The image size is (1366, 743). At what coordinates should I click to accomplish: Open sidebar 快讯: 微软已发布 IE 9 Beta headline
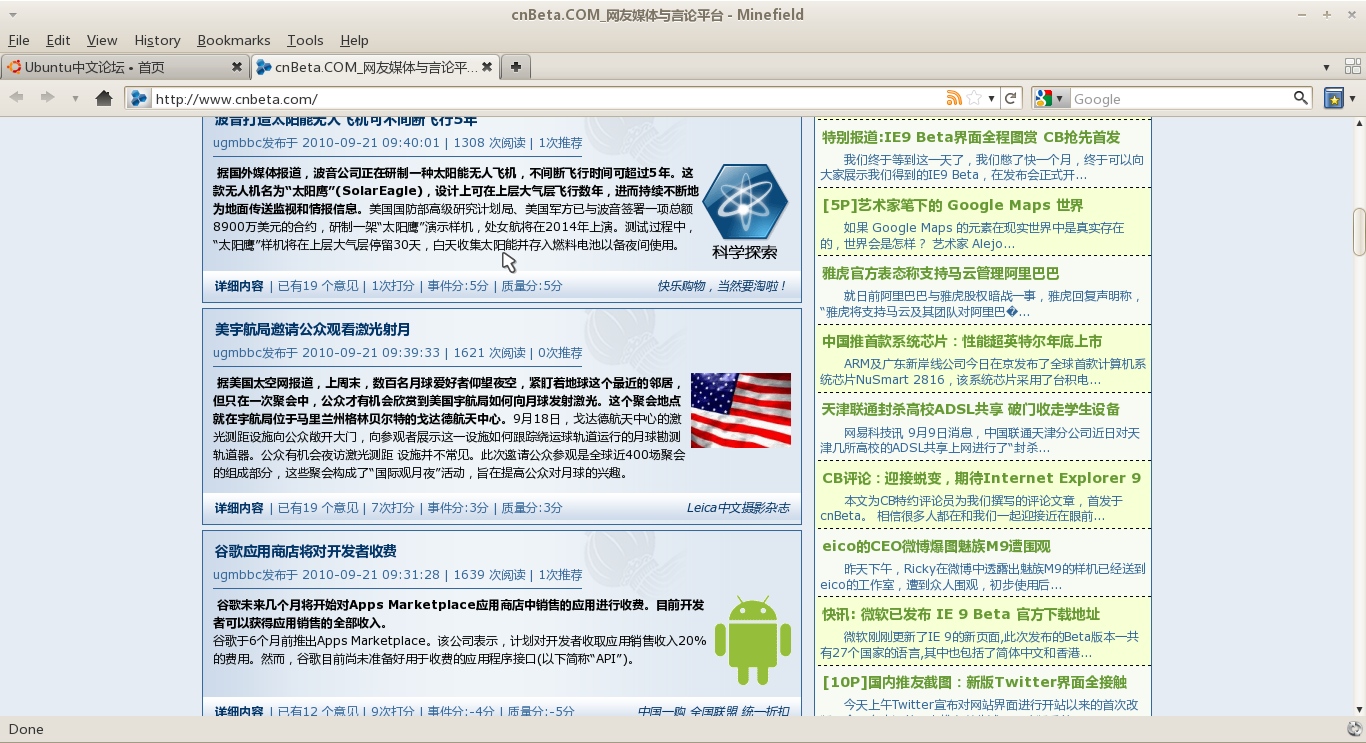point(961,614)
